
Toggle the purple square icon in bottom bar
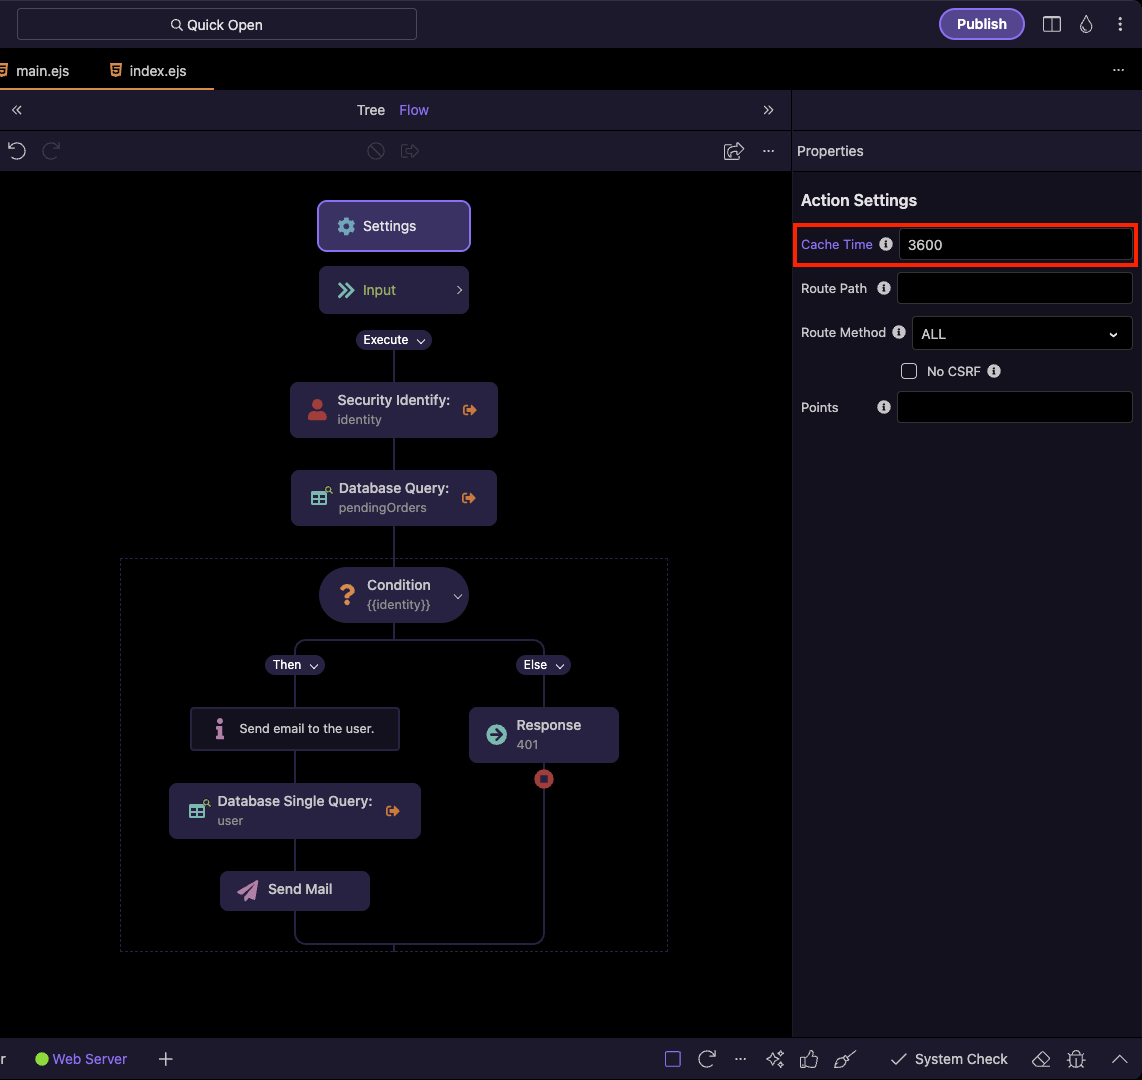pos(673,1059)
